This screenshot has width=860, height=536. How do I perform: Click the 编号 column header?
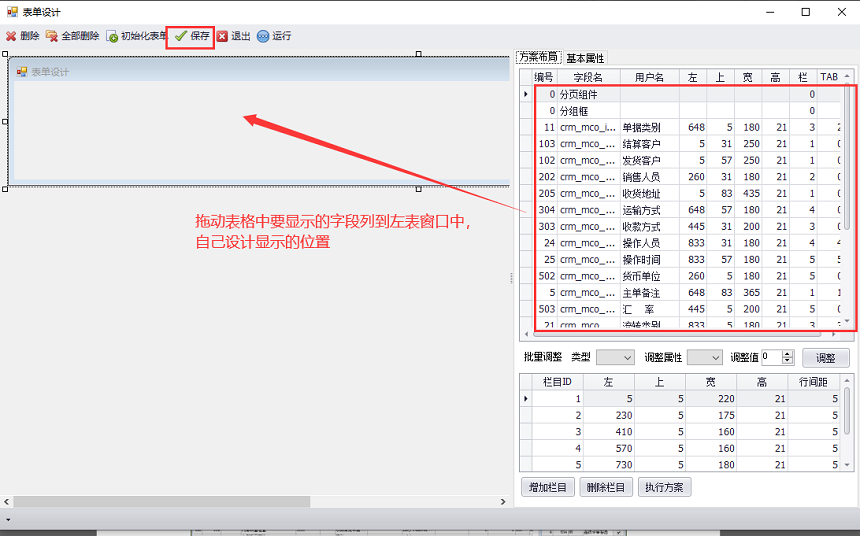pyautogui.click(x=544, y=77)
